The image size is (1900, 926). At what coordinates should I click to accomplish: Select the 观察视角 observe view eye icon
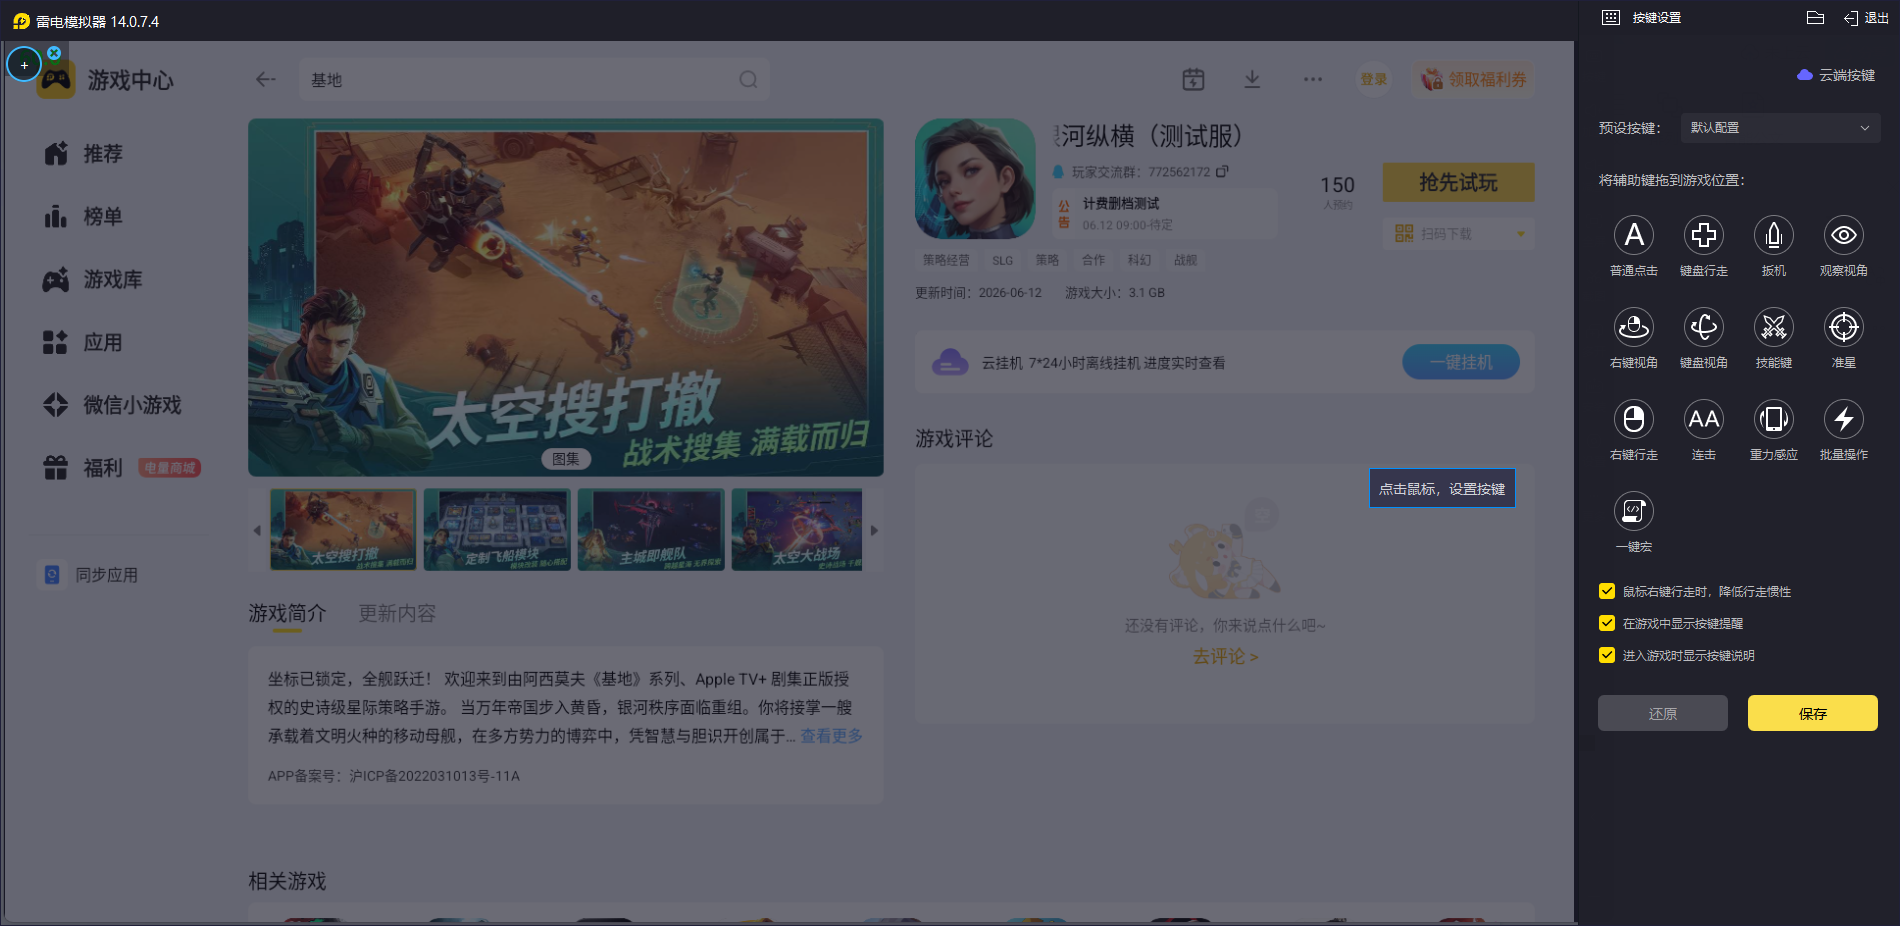point(1844,235)
